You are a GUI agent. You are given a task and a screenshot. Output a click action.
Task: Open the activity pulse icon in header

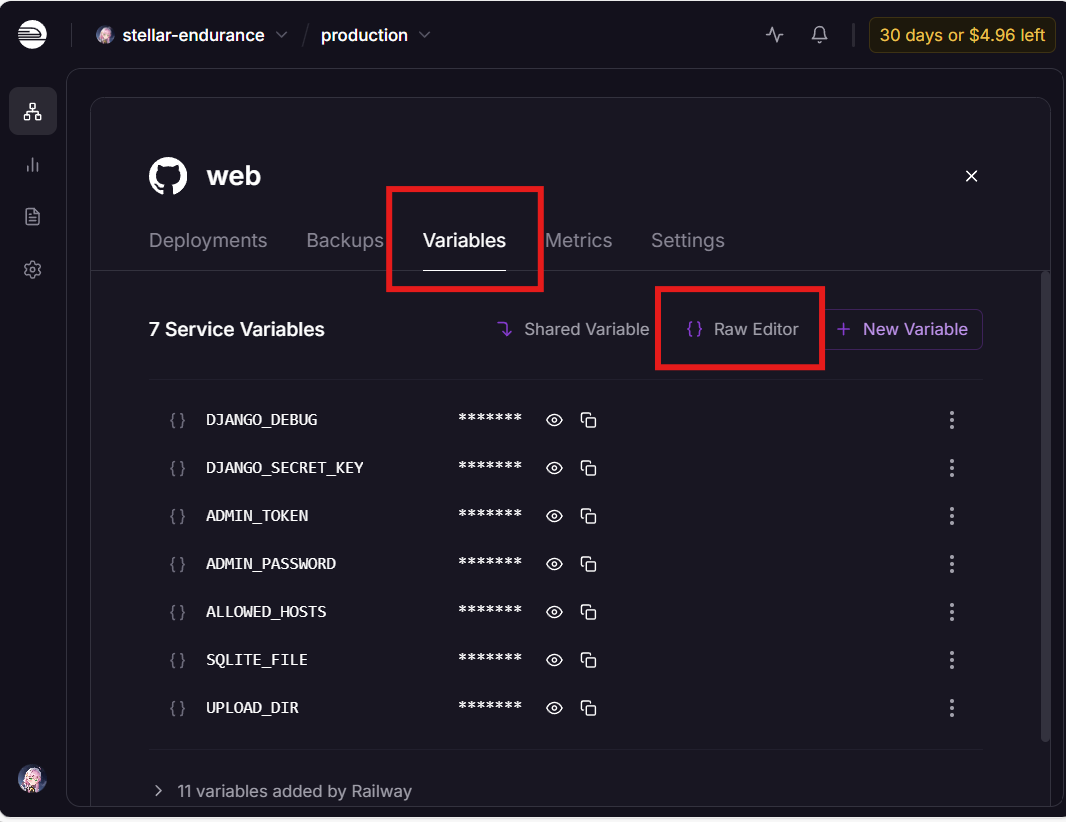point(774,35)
